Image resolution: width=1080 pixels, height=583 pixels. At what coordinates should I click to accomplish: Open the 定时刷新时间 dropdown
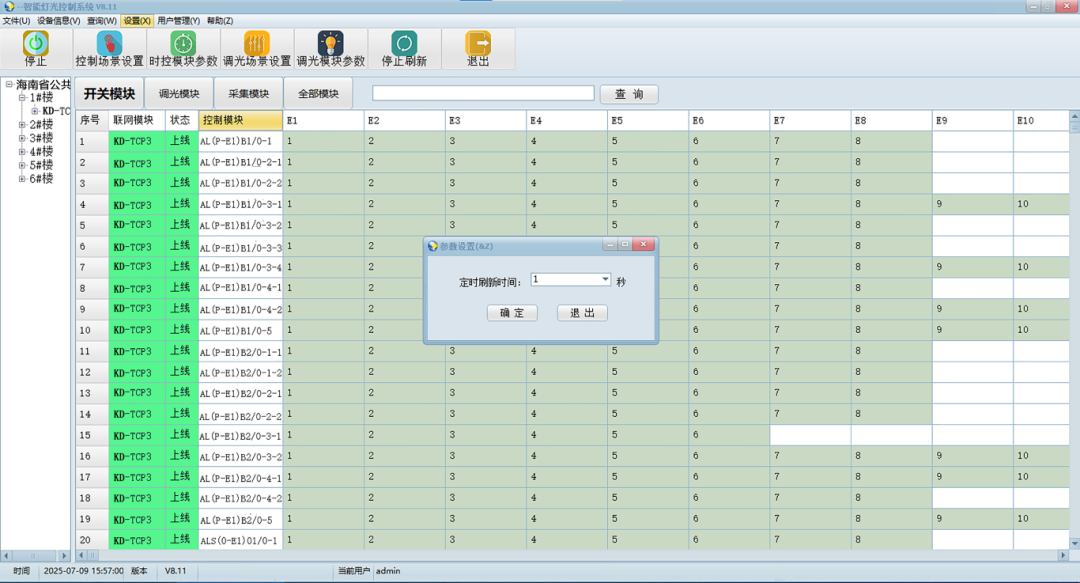(x=605, y=280)
